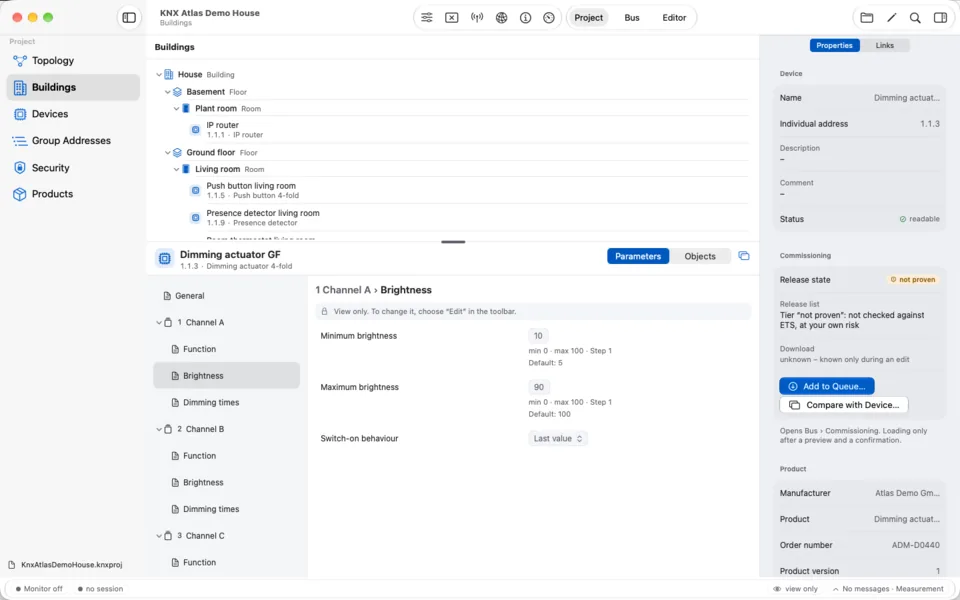Open the Switch-on behaviour dropdown
Image resolution: width=960 pixels, height=600 pixels.
(558, 438)
